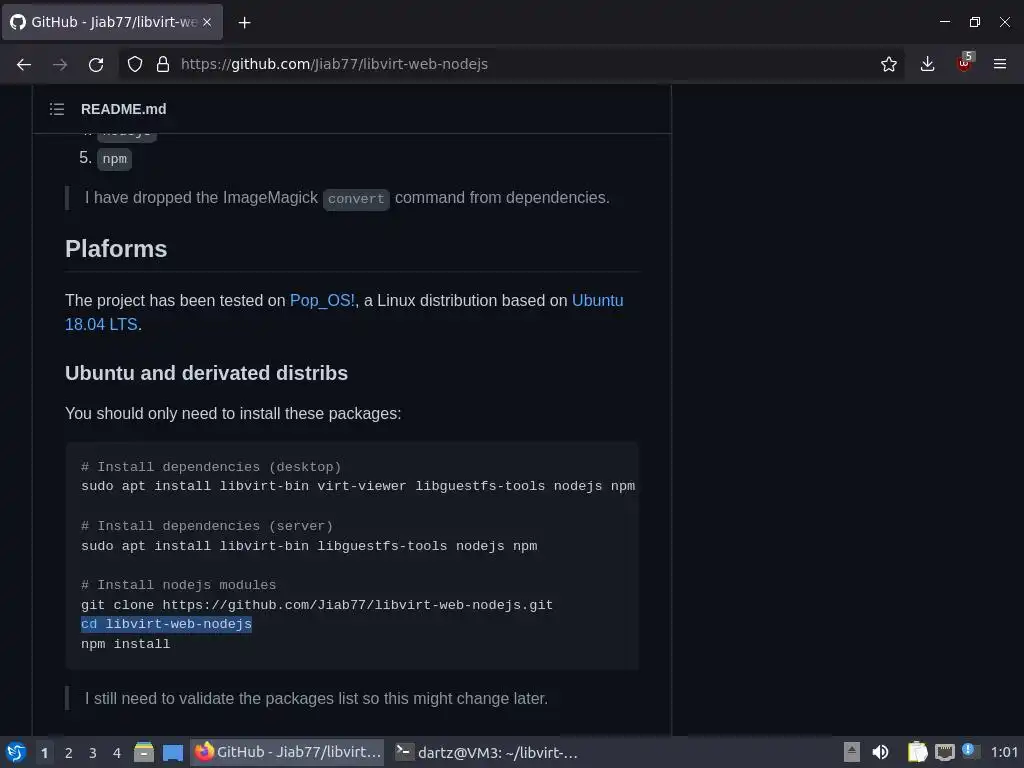The height and width of the screenshot is (768, 1024).
Task: Open the Firefox downloads panel
Action: point(927,64)
